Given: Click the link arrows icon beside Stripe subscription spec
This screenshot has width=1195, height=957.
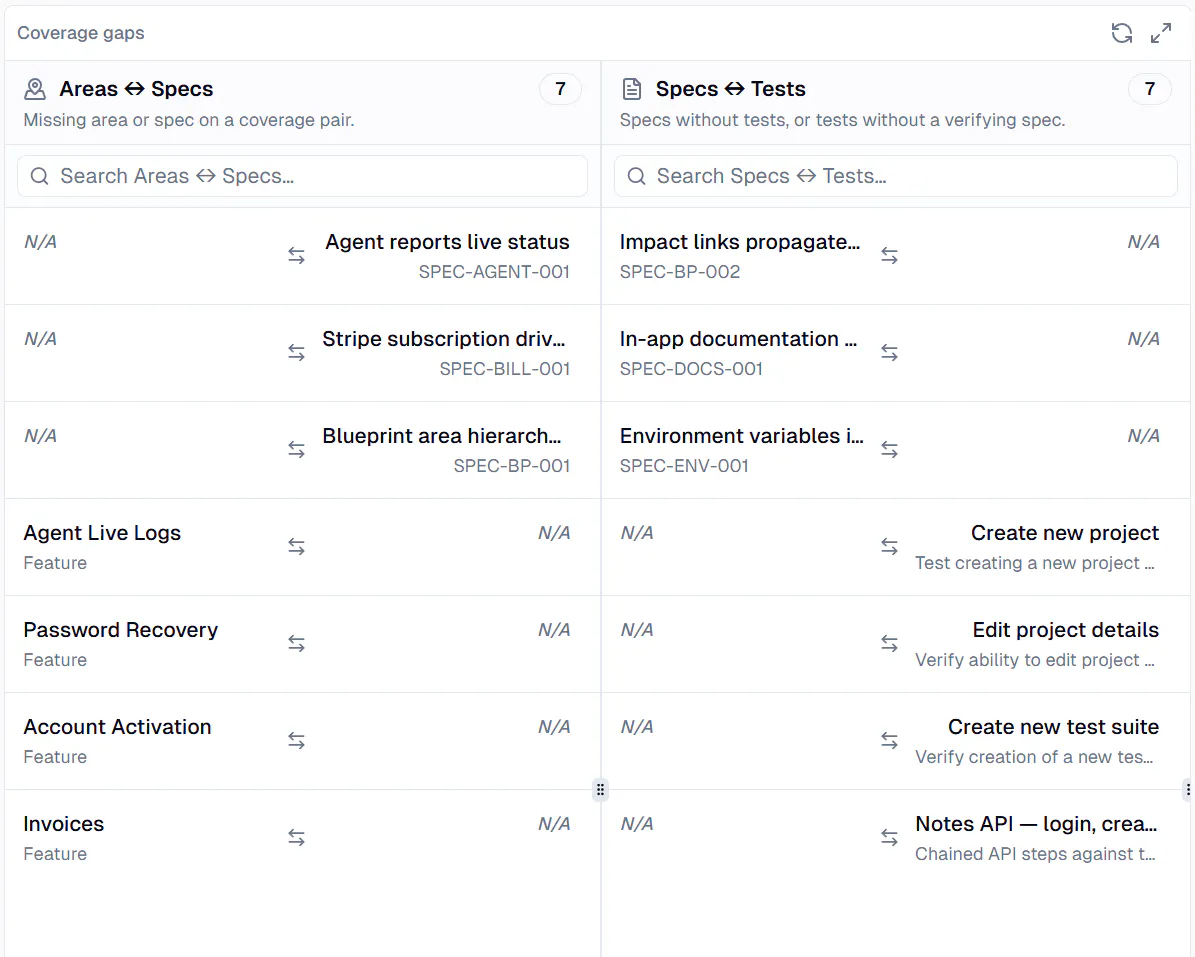Looking at the screenshot, I should (296, 352).
